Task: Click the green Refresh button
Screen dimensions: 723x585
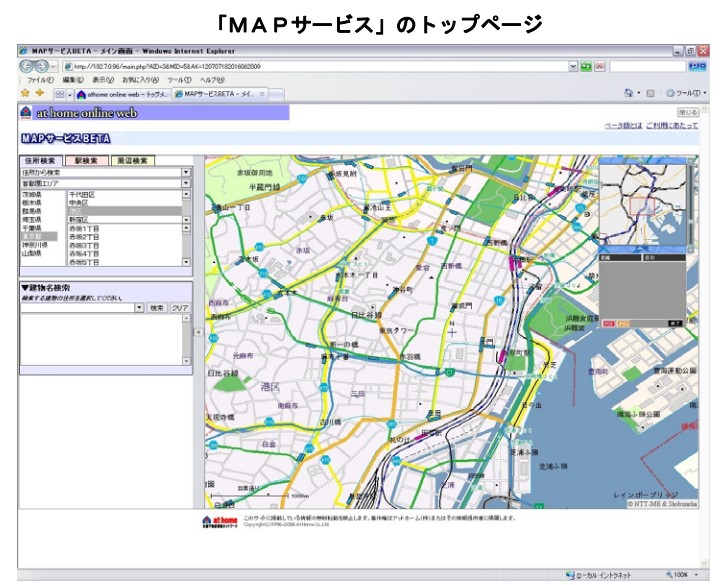Action: point(586,66)
